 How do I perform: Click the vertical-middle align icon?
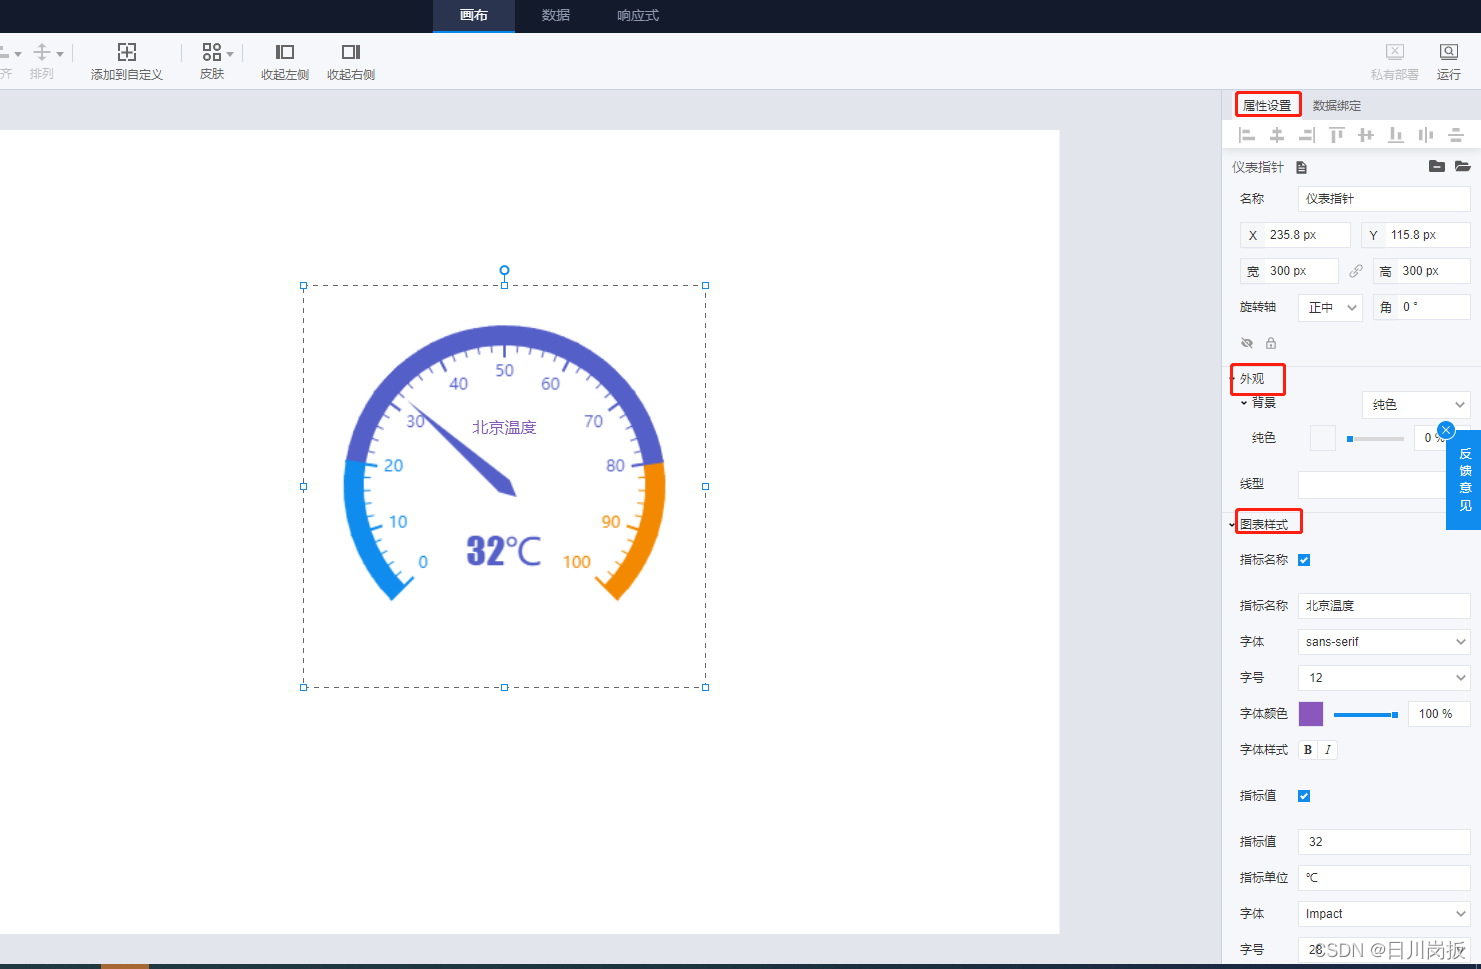click(1366, 135)
